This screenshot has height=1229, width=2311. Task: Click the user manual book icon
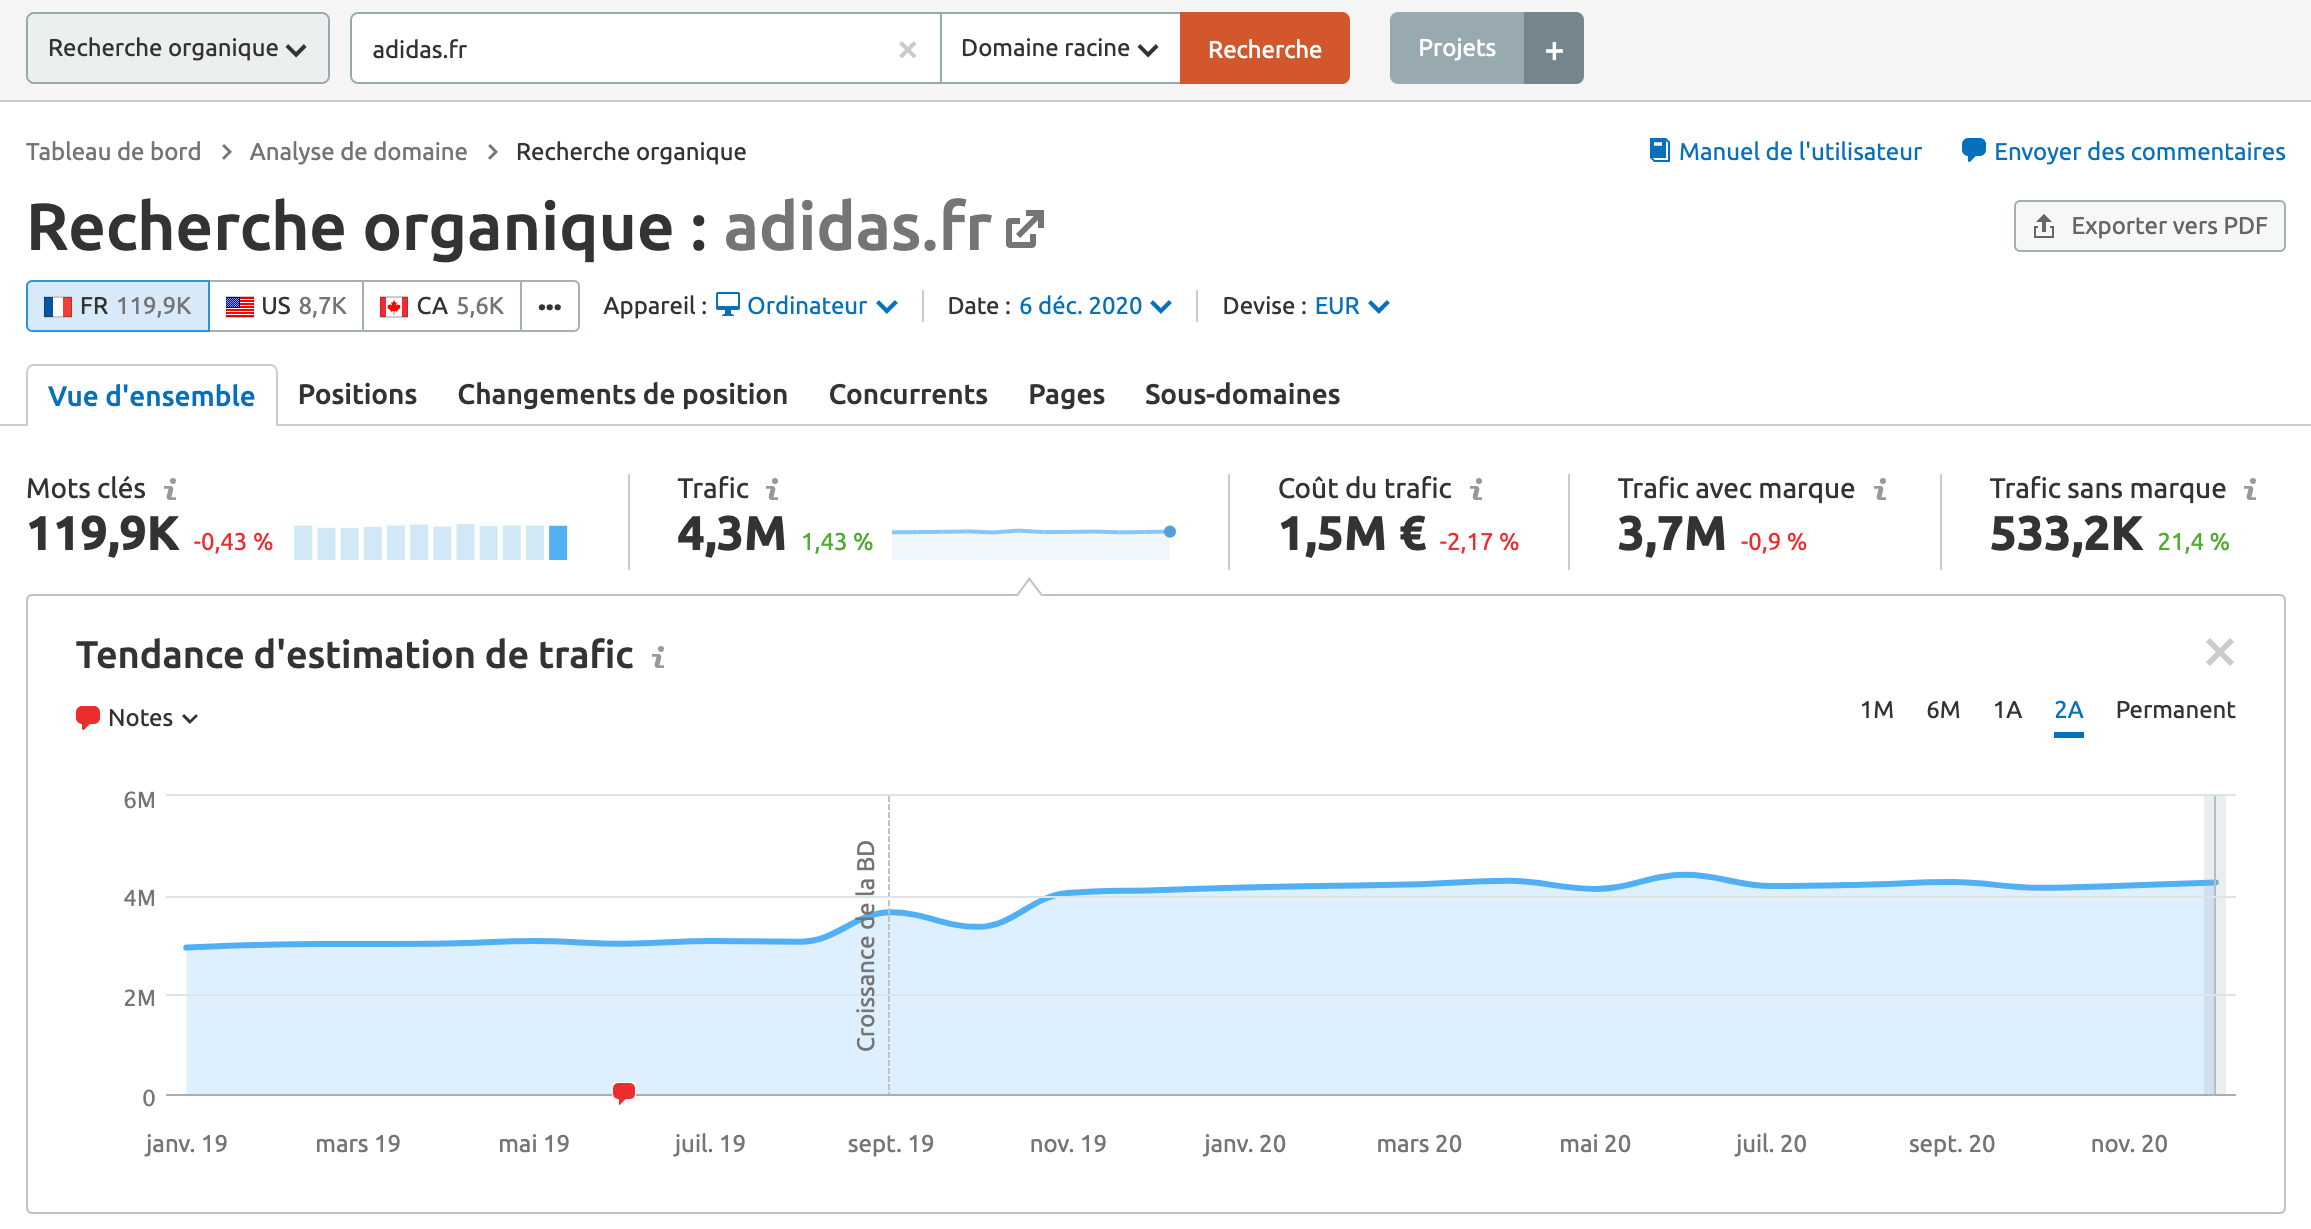click(x=1659, y=151)
